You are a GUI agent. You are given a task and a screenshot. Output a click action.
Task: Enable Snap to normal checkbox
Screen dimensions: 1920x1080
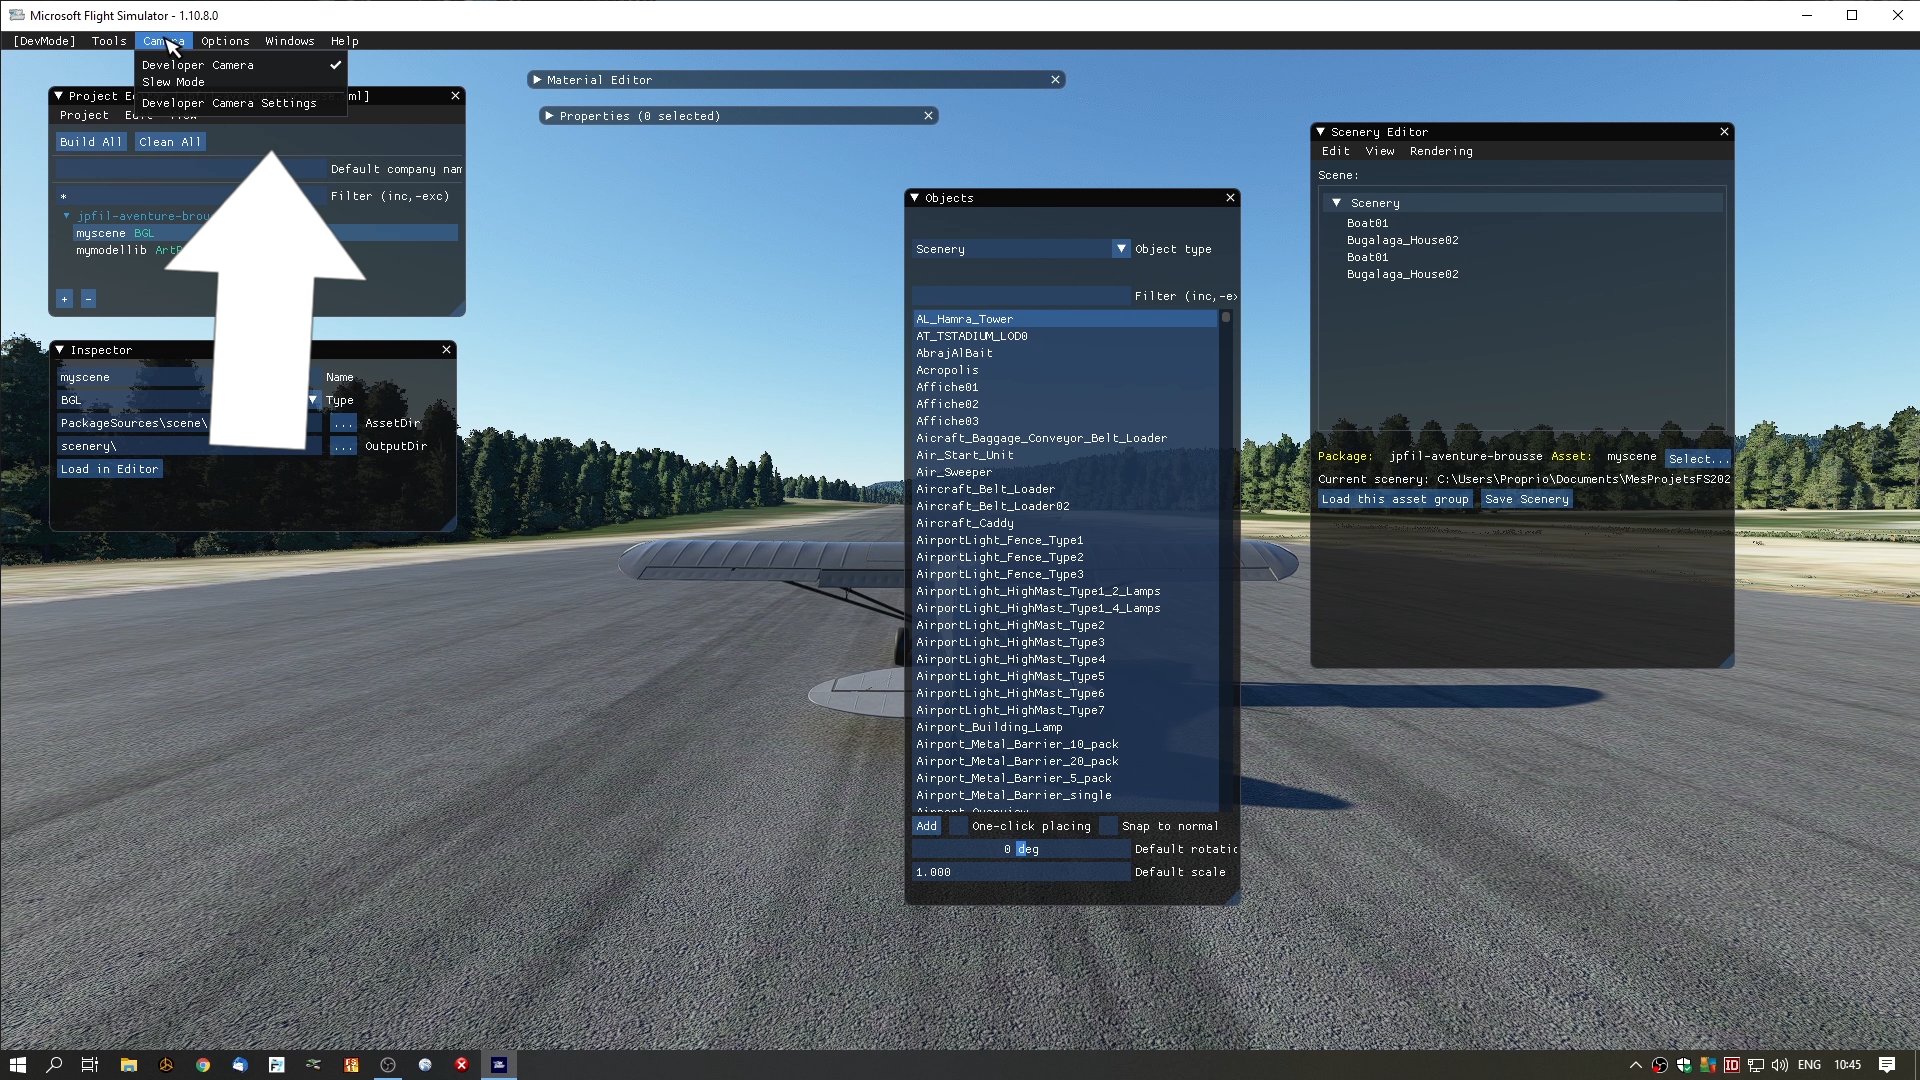pyautogui.click(x=1108, y=826)
